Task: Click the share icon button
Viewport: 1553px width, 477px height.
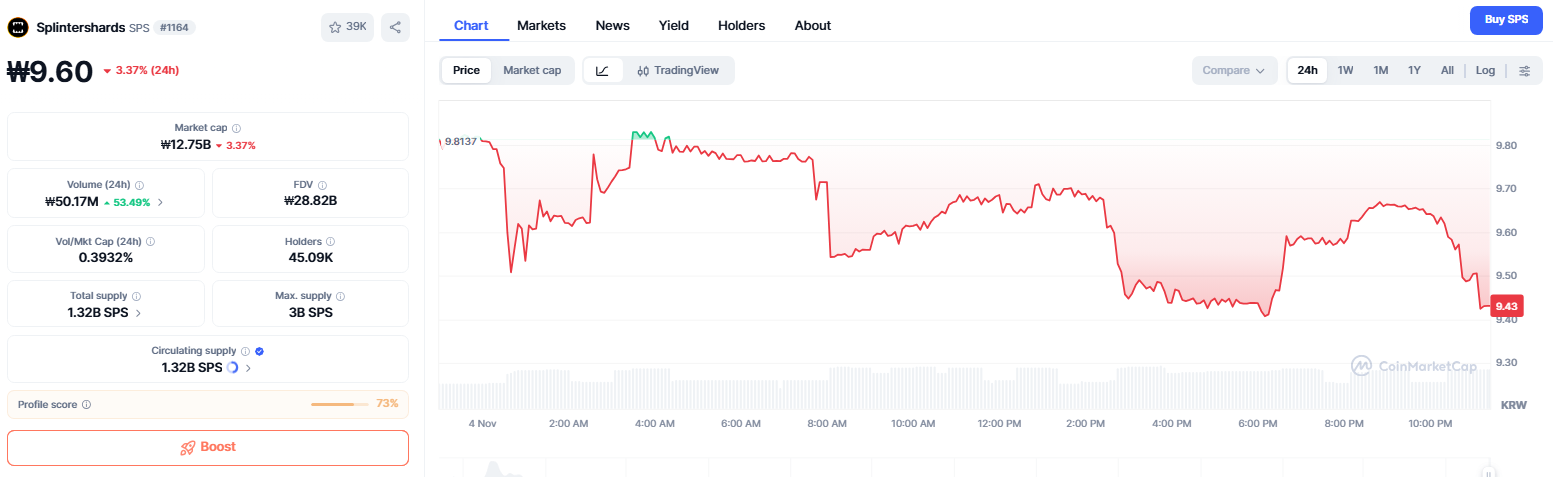Action: (x=395, y=27)
